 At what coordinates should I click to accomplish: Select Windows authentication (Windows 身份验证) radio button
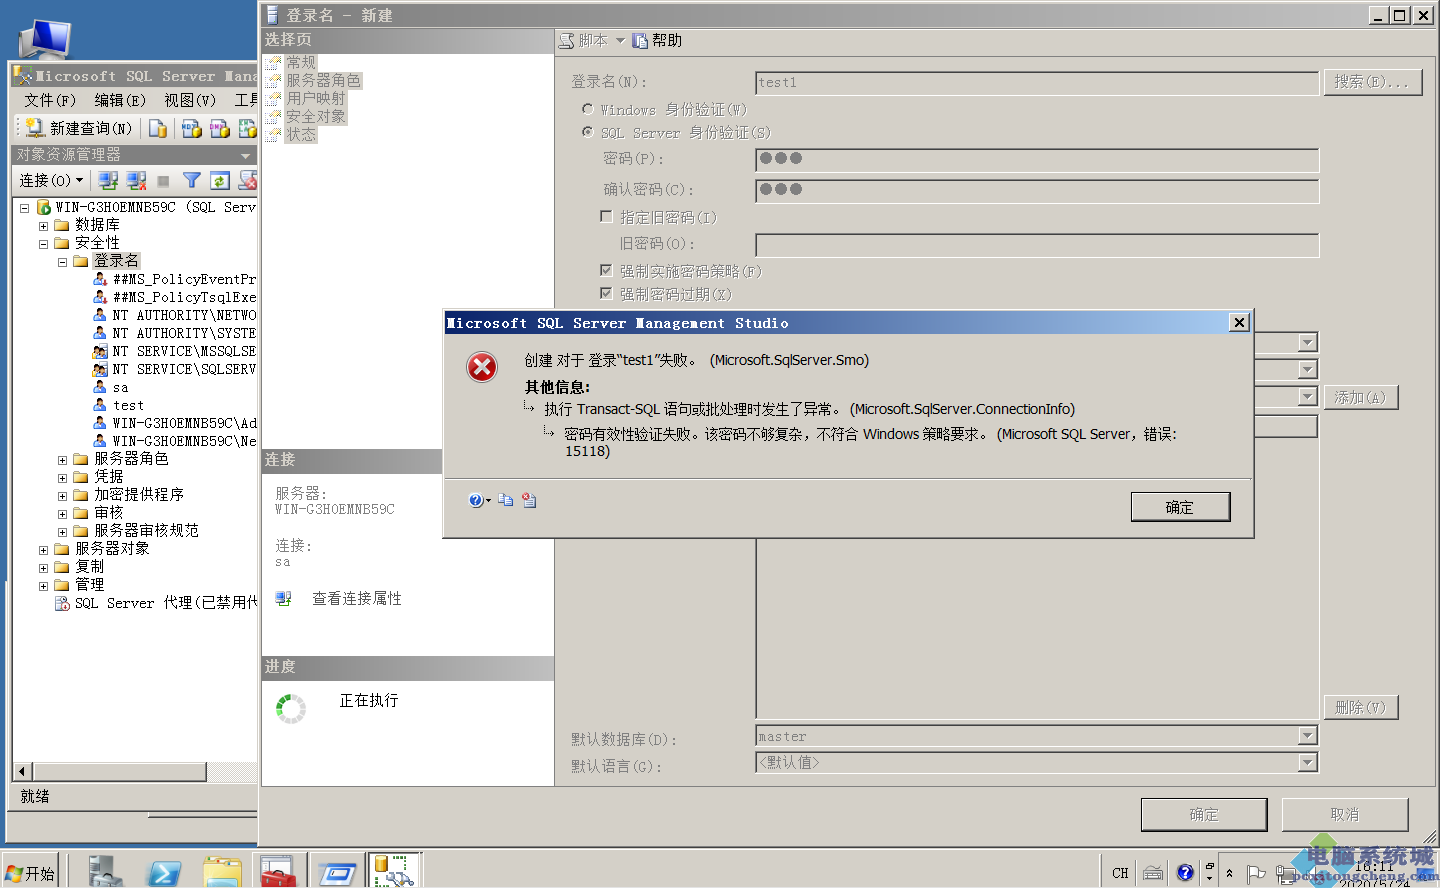coord(587,109)
